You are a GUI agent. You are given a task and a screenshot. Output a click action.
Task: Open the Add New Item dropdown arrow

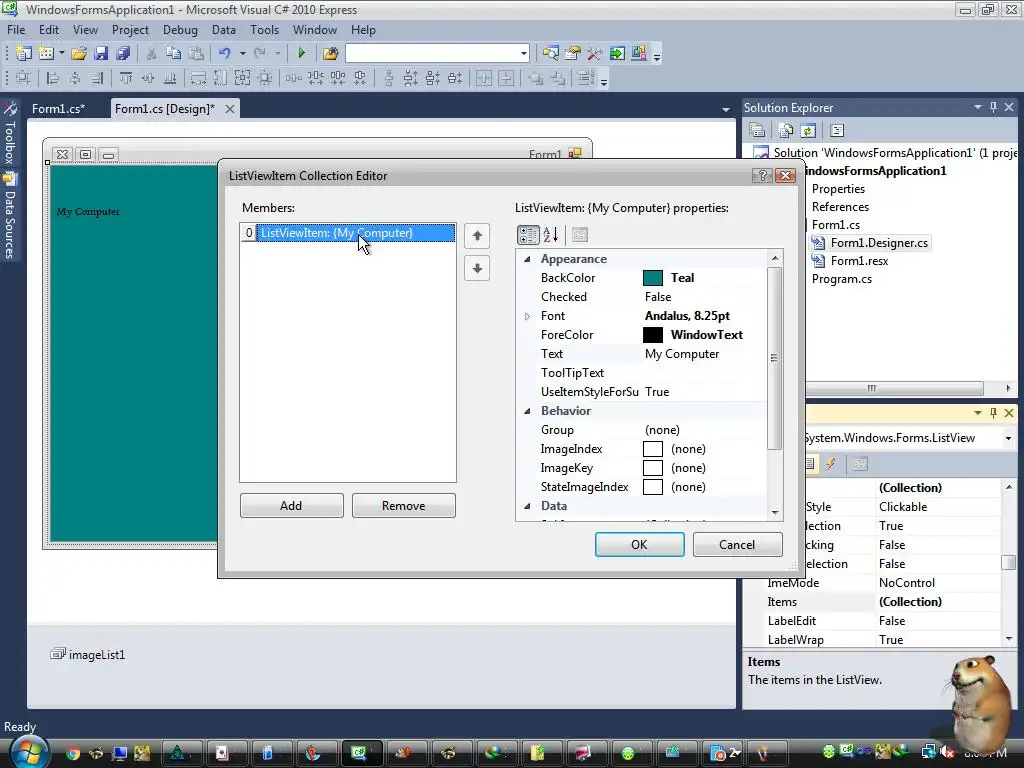(61, 54)
